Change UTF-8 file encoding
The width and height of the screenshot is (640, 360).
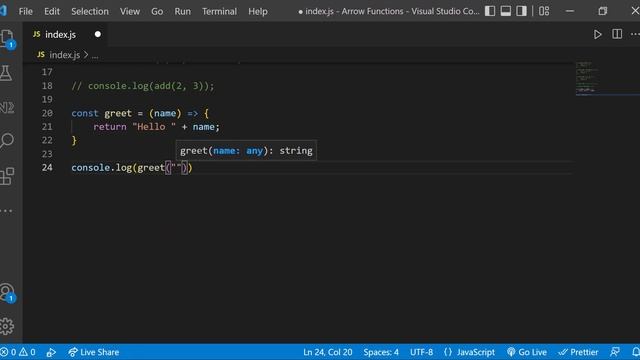421,352
